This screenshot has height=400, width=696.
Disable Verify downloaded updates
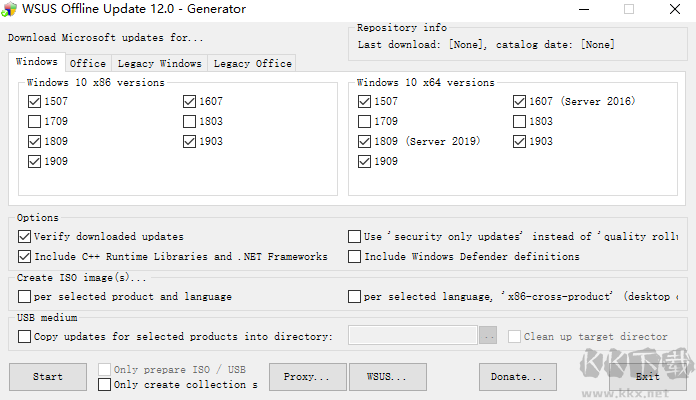(x=24, y=236)
